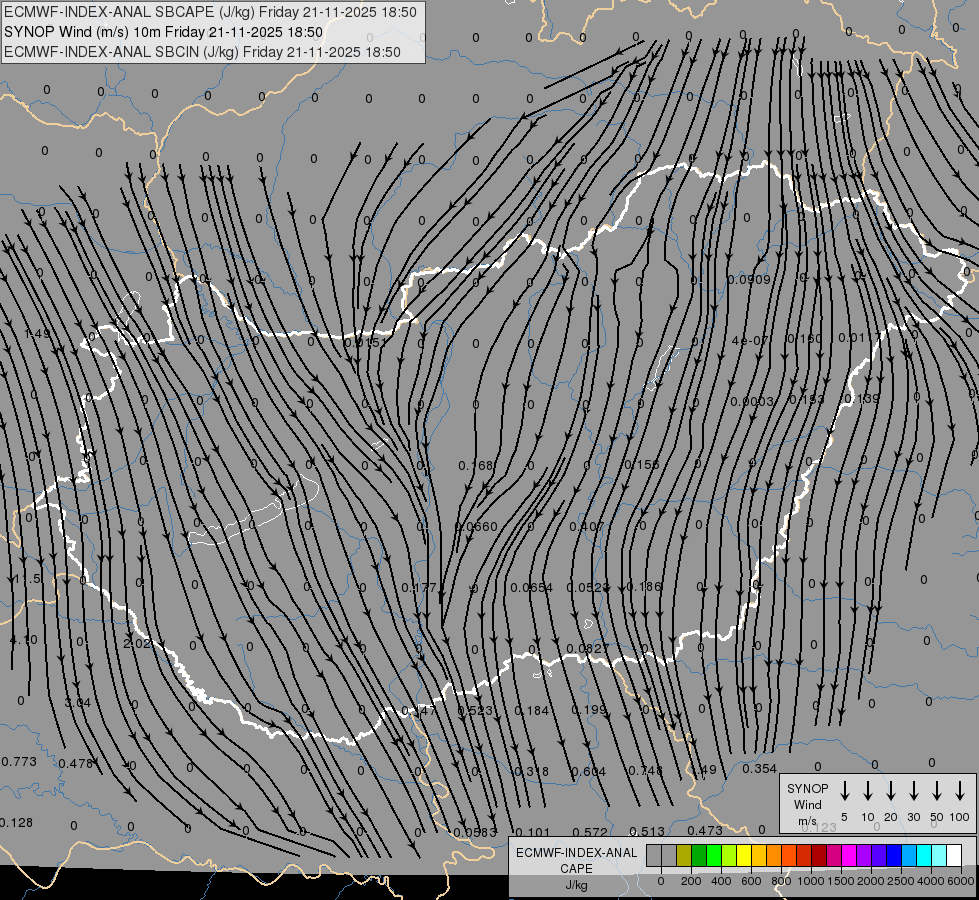Screen dimensions: 979x900
Task: Click the 0.0583 grid value
Action: tap(475, 832)
